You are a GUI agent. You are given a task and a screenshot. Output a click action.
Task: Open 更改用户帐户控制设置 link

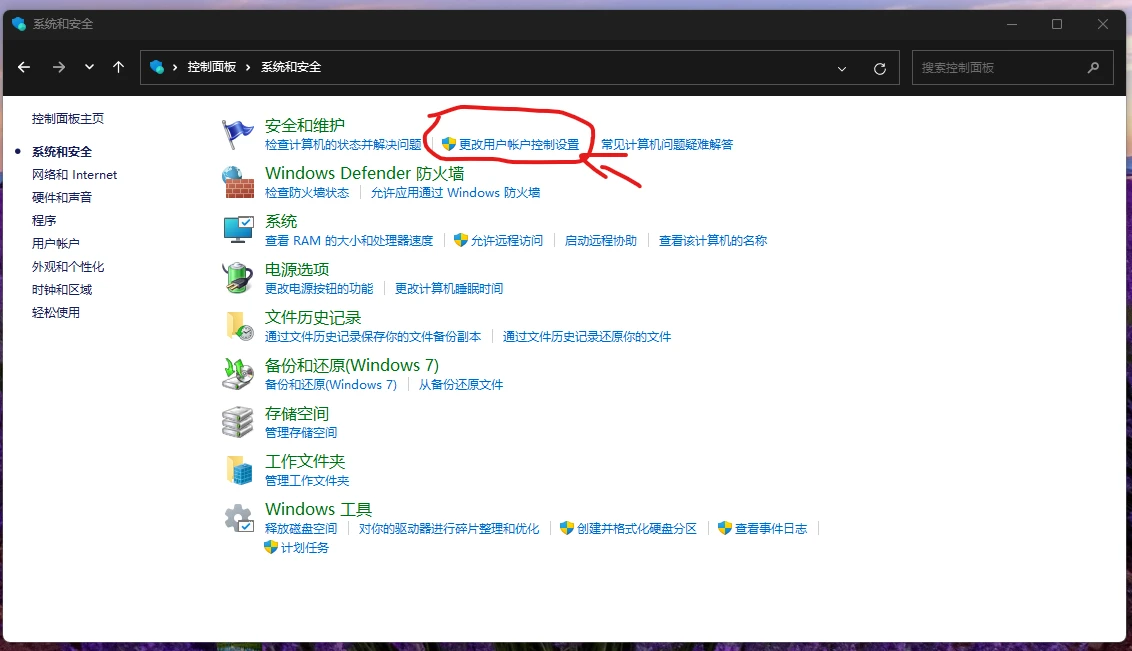pos(518,145)
